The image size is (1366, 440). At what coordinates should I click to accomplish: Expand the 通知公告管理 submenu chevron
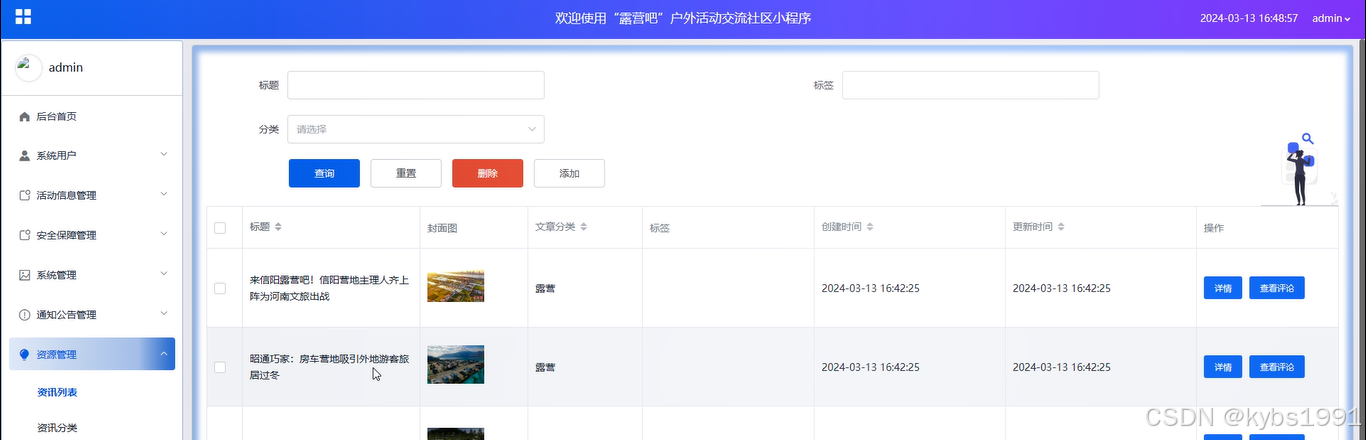coord(164,314)
